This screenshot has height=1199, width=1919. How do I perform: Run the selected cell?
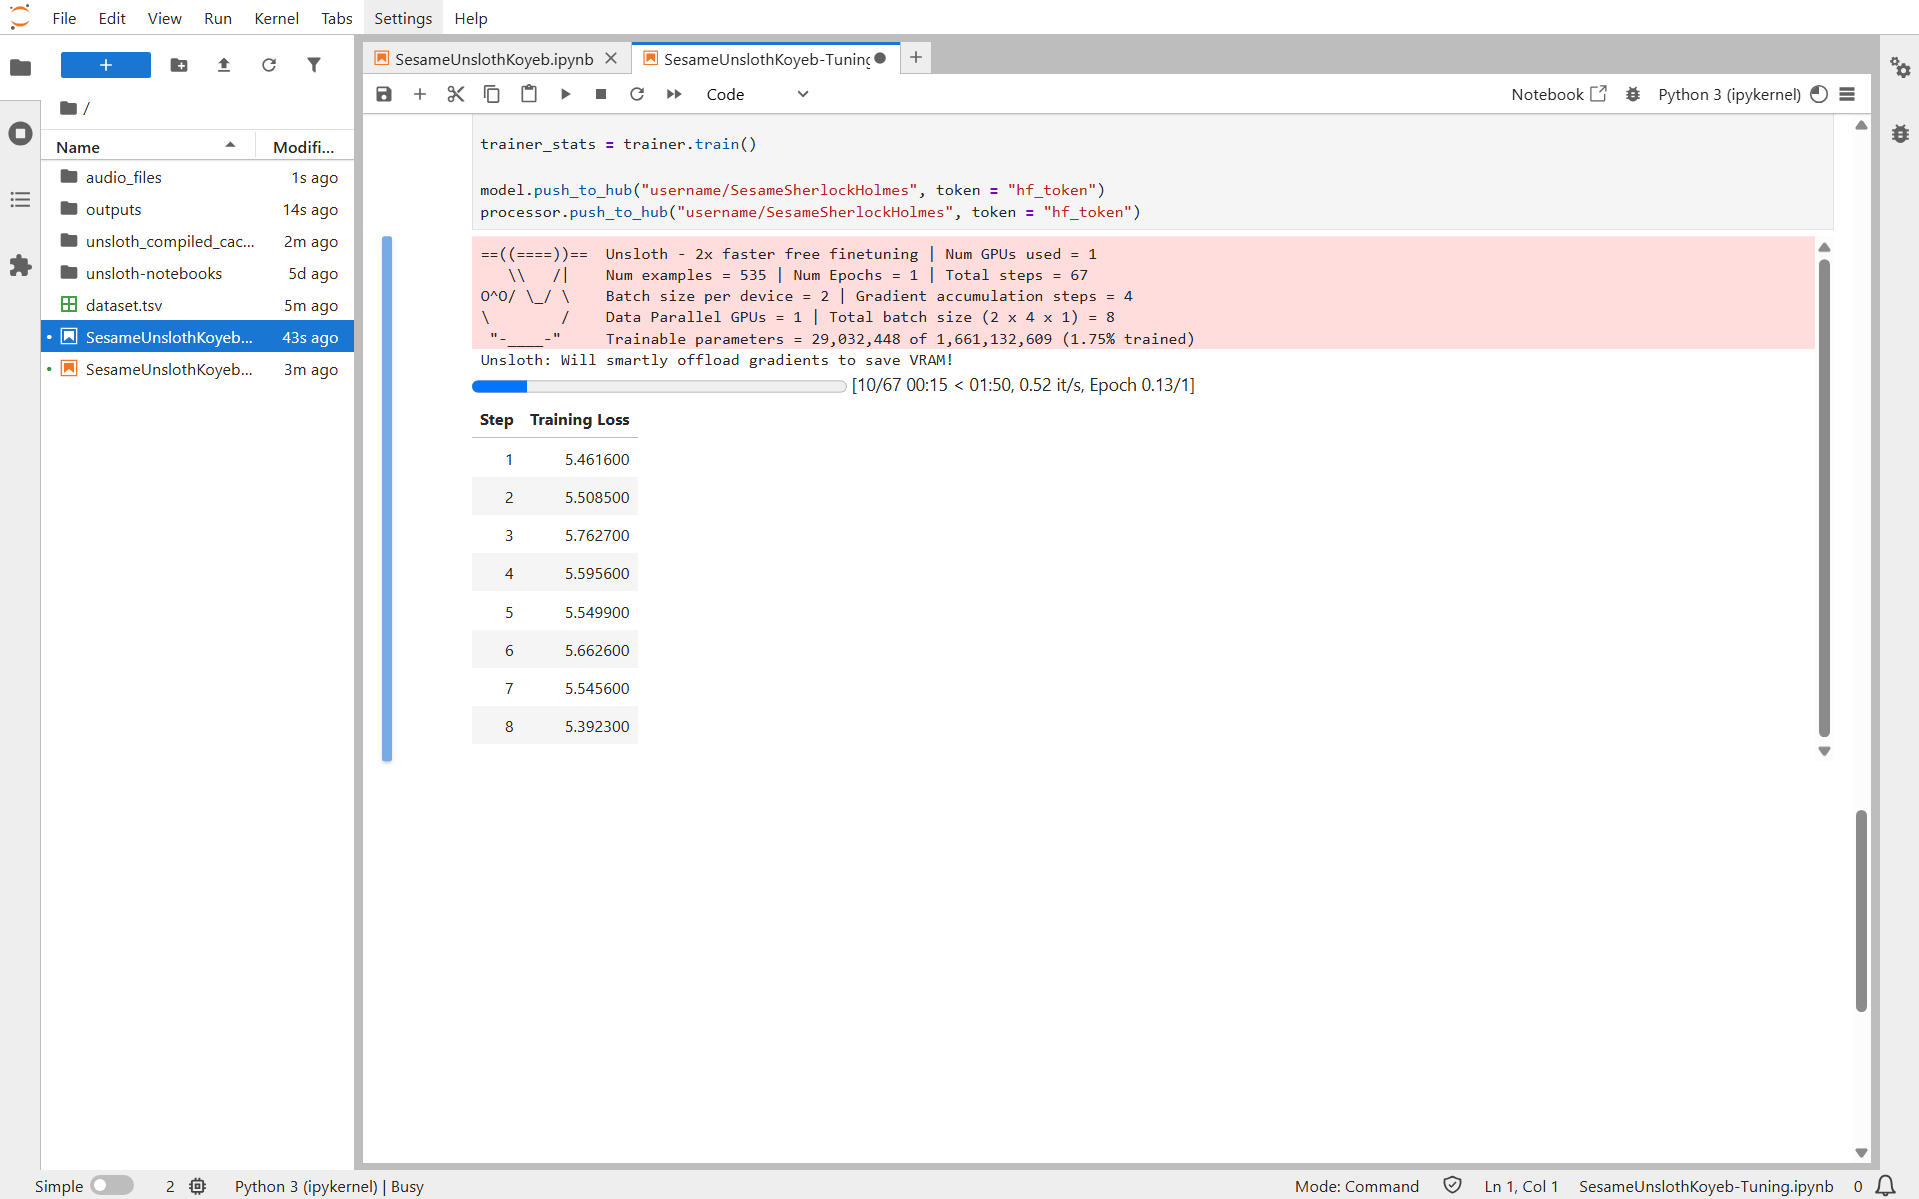(x=565, y=94)
